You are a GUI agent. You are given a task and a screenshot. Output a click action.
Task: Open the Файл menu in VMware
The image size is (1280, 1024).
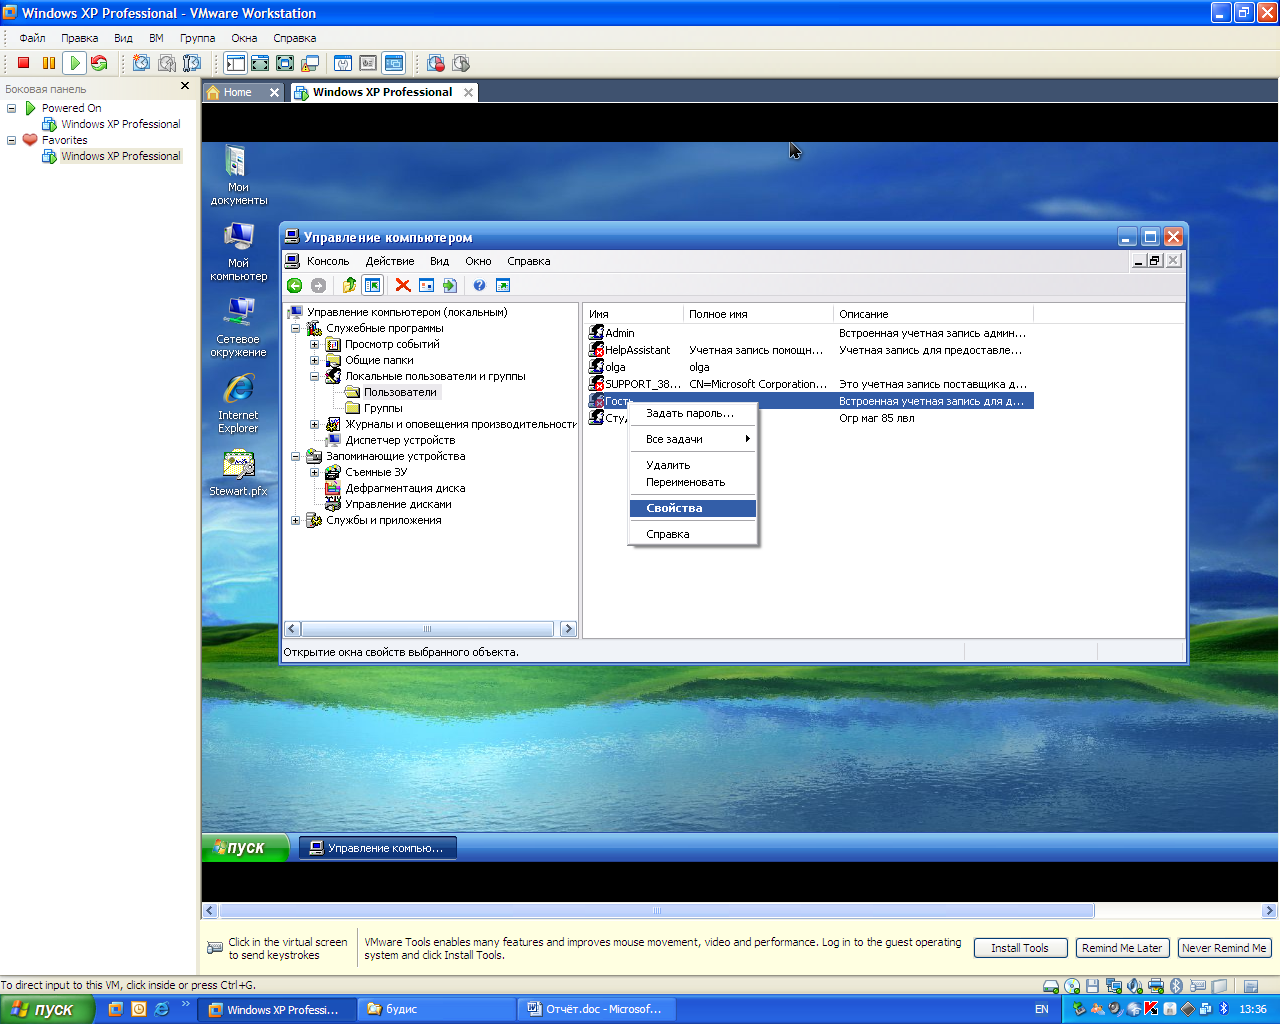(x=32, y=38)
